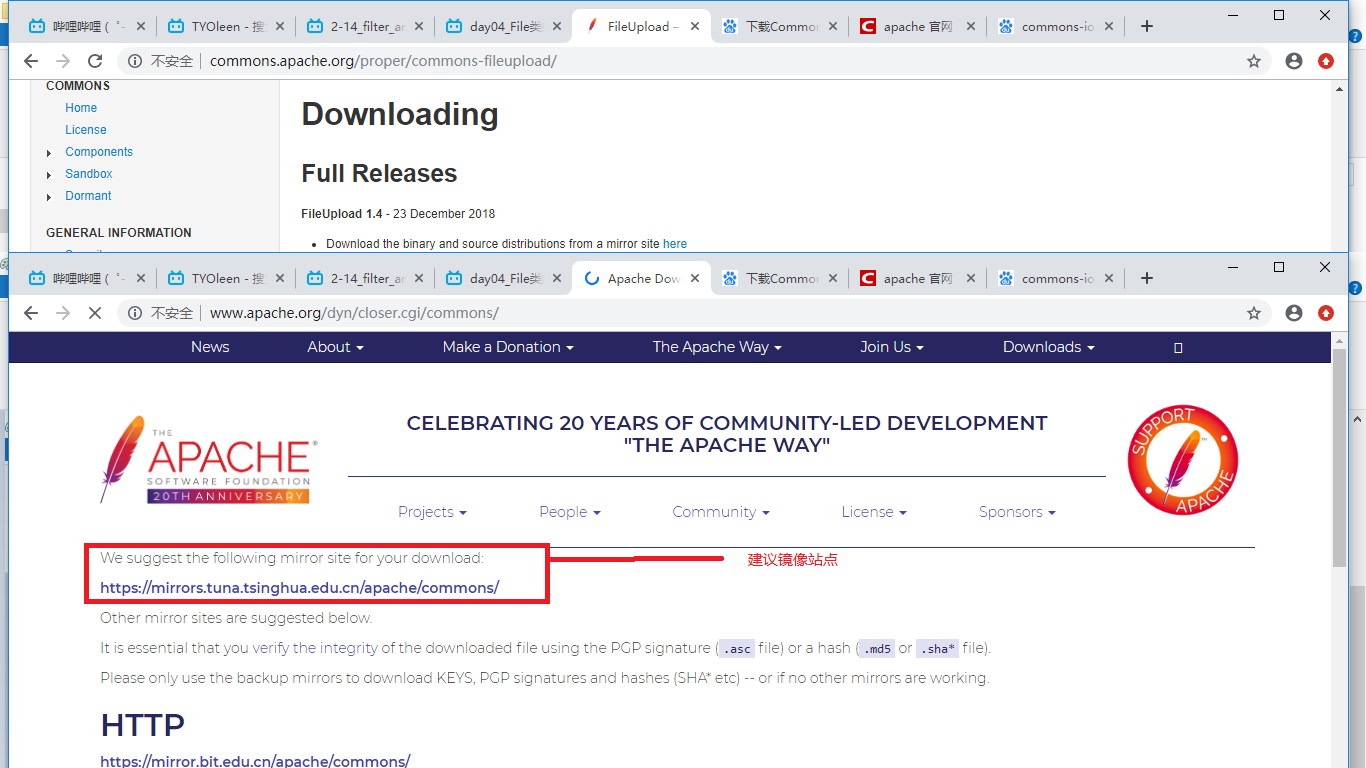This screenshot has height=768, width=1366.
Task: Expand the Sandbox arrow in the Commons sidebar
Action: click(x=49, y=175)
